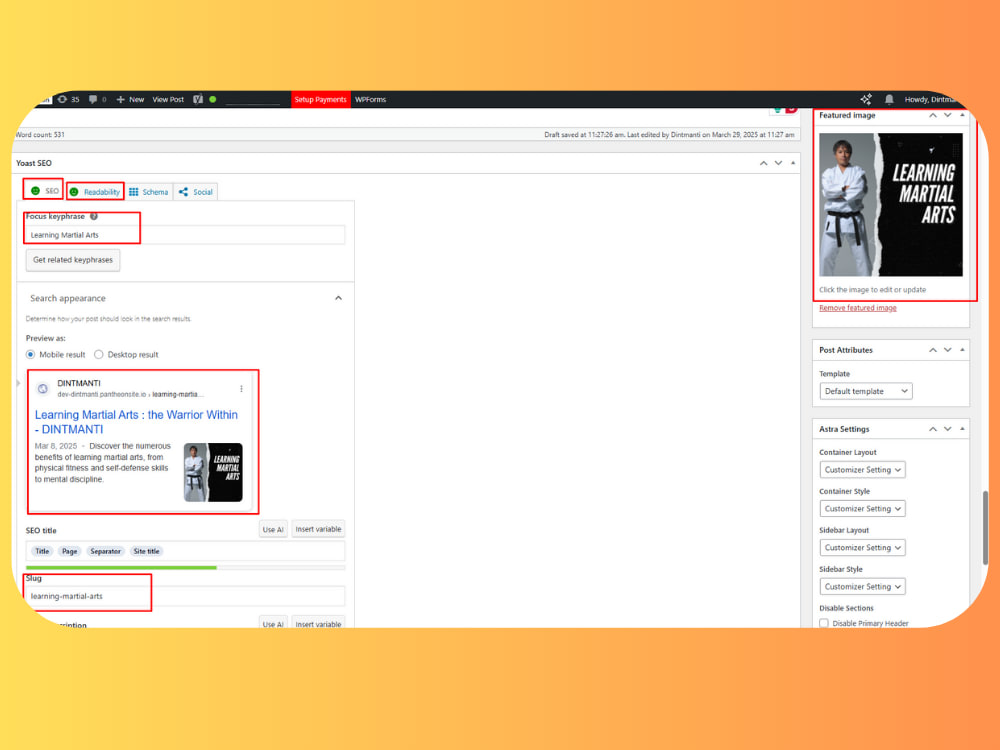Click Get related keyphrases button

point(73,260)
